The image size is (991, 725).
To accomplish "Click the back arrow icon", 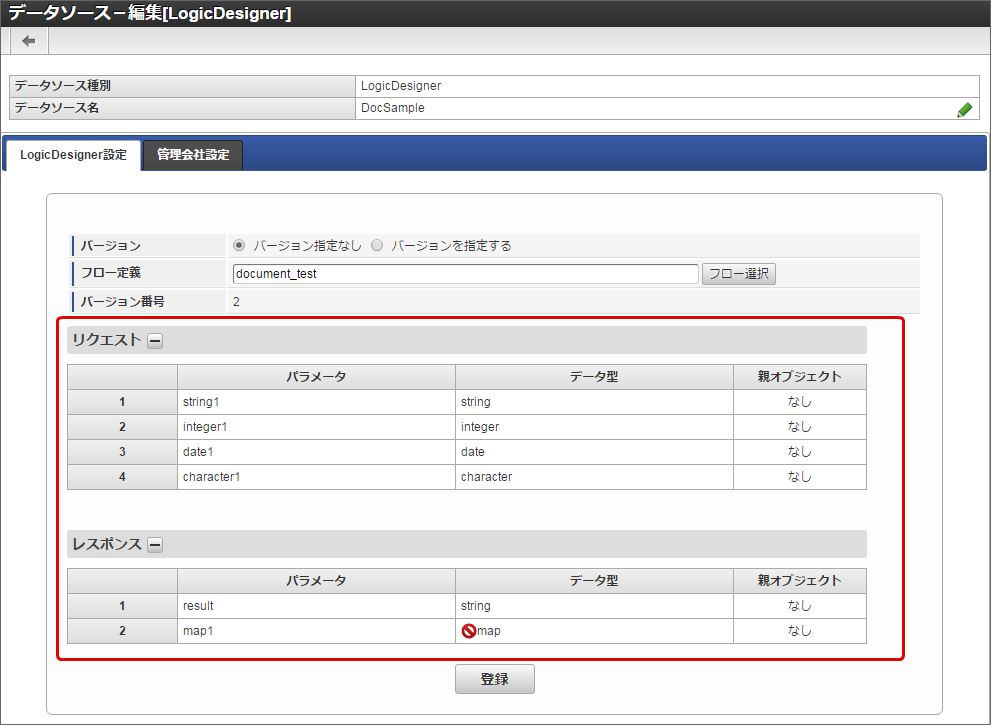I will [x=29, y=41].
